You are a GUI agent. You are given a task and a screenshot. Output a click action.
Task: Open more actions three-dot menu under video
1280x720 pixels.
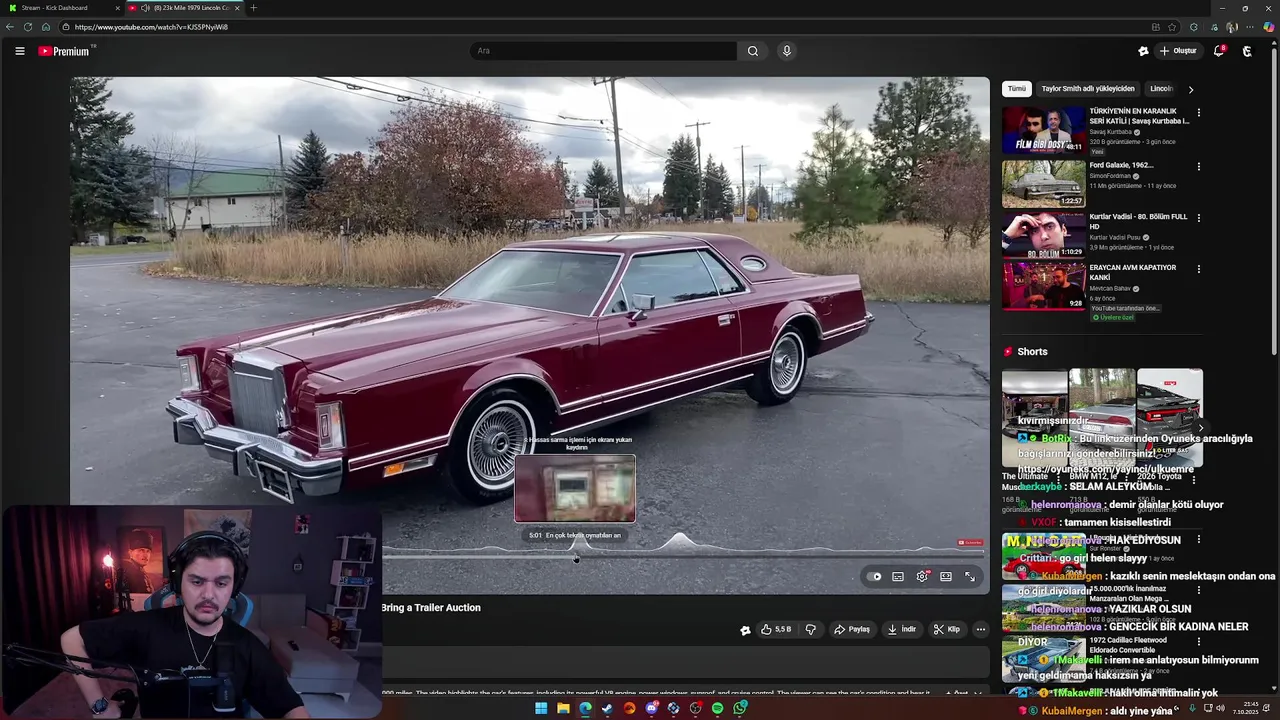tap(981, 630)
